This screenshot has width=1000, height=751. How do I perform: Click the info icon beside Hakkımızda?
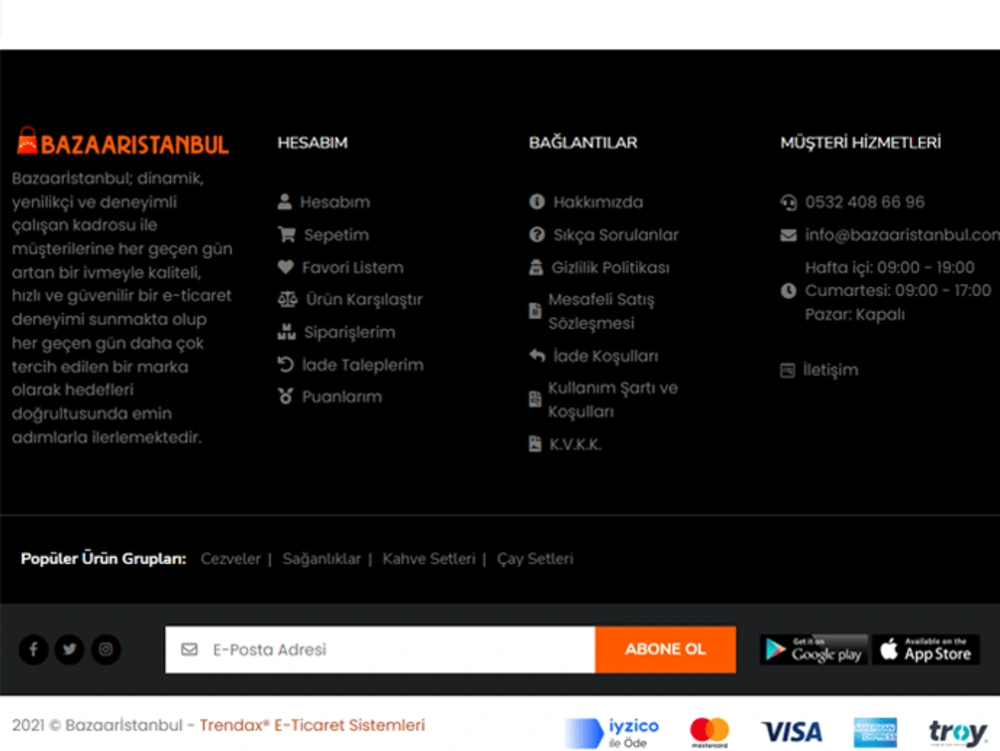coord(537,202)
